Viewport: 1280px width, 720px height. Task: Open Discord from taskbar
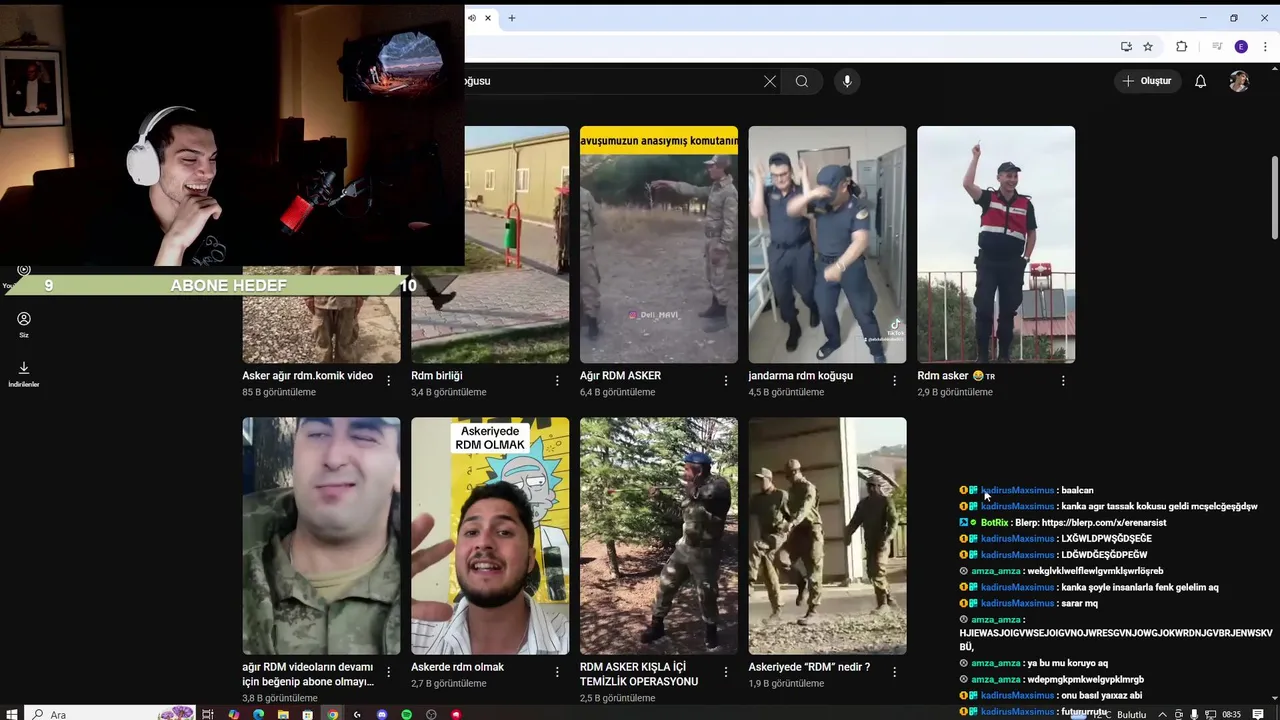(382, 714)
